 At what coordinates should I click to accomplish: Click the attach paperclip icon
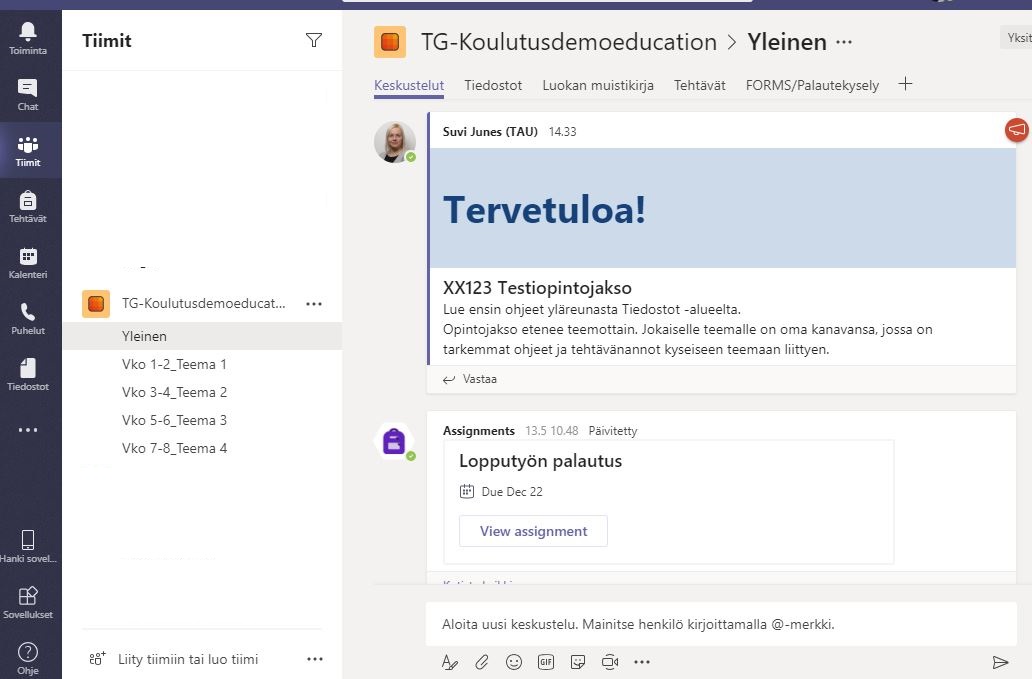481,662
